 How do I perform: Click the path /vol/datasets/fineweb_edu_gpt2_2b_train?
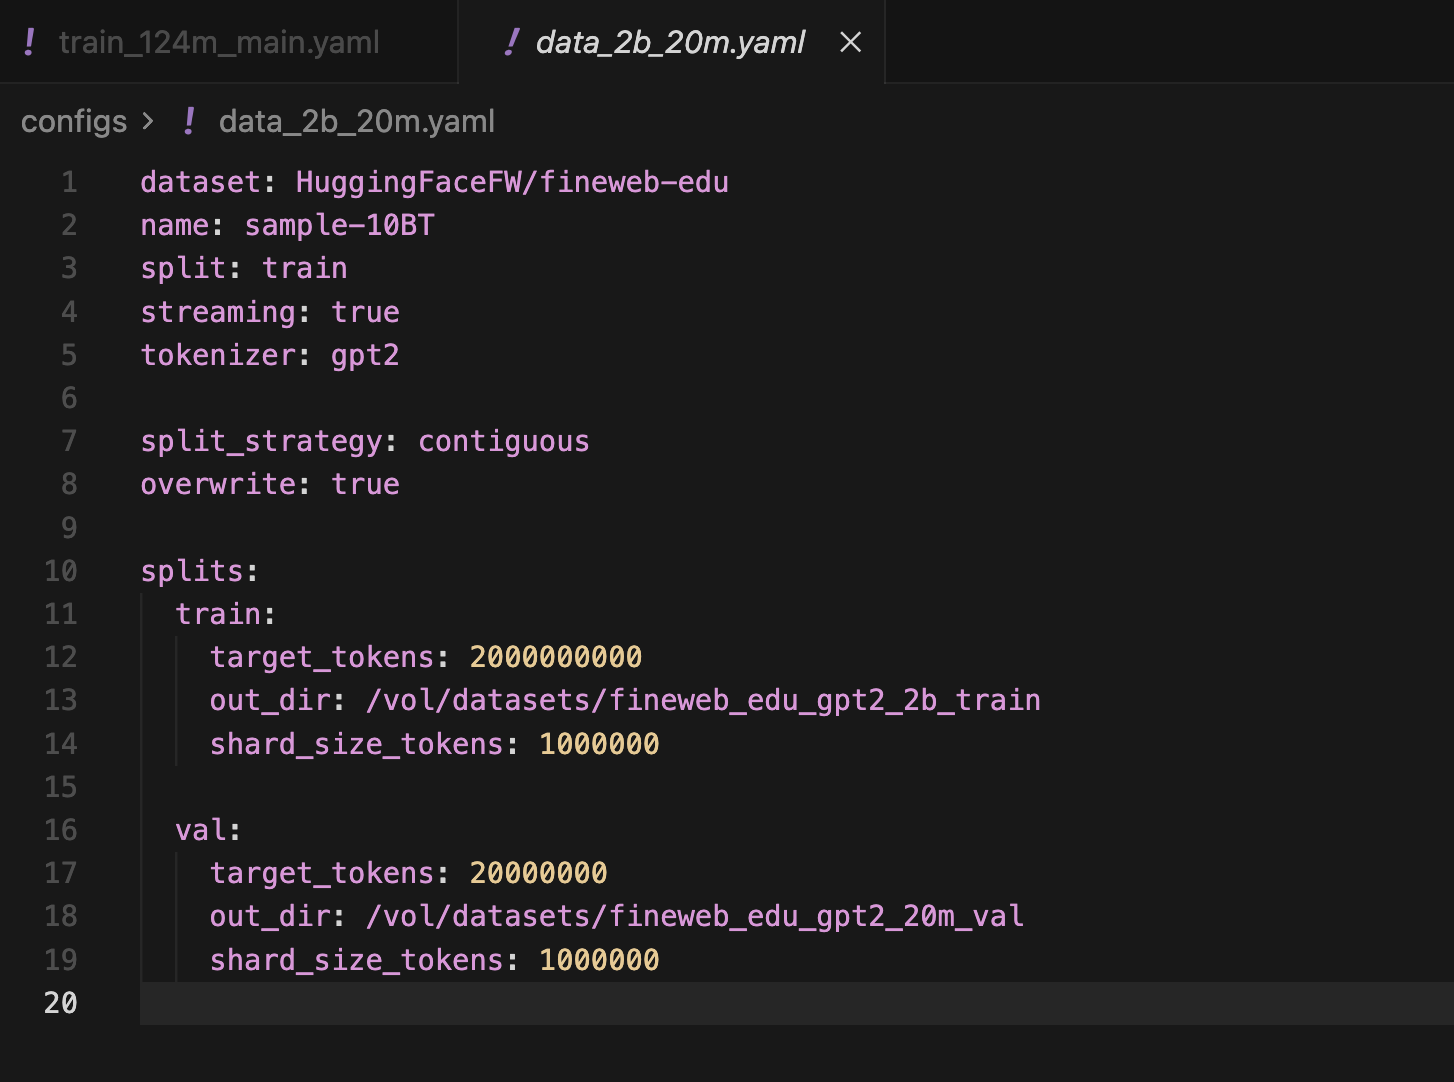pyautogui.click(x=704, y=700)
